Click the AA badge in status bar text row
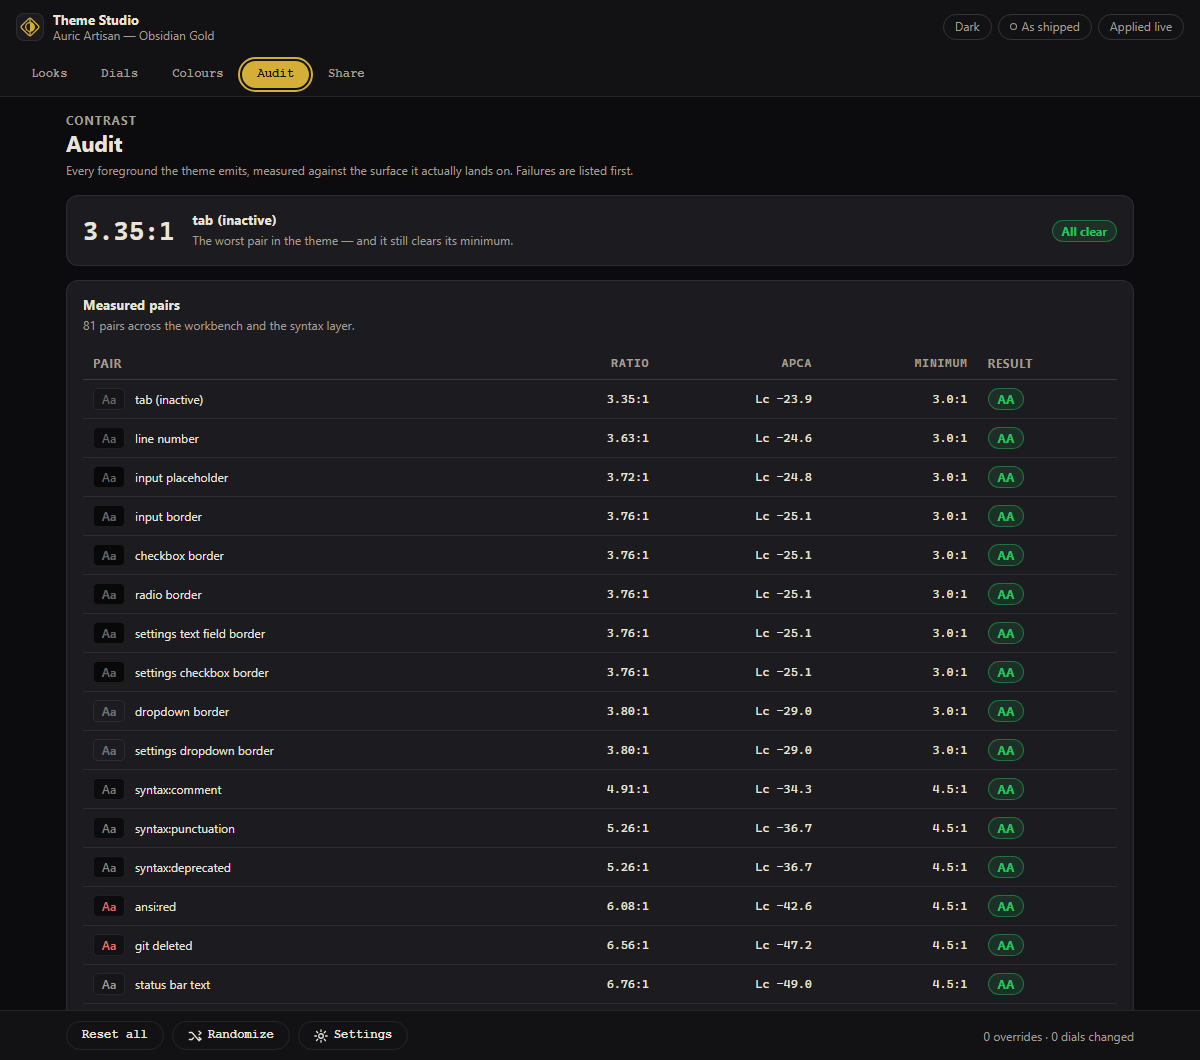Screen dimensions: 1200x1060 [1006, 984]
